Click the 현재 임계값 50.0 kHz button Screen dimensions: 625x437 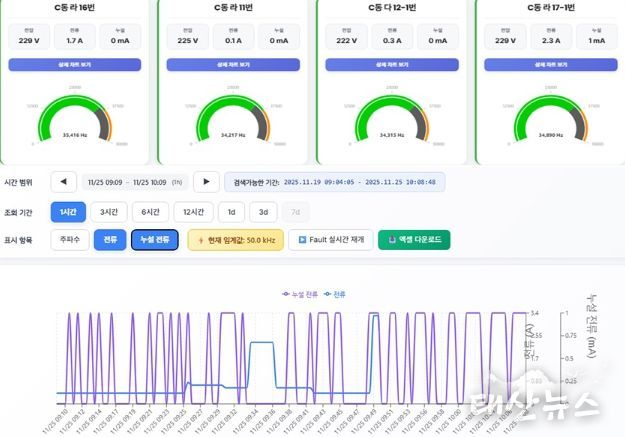coord(235,240)
